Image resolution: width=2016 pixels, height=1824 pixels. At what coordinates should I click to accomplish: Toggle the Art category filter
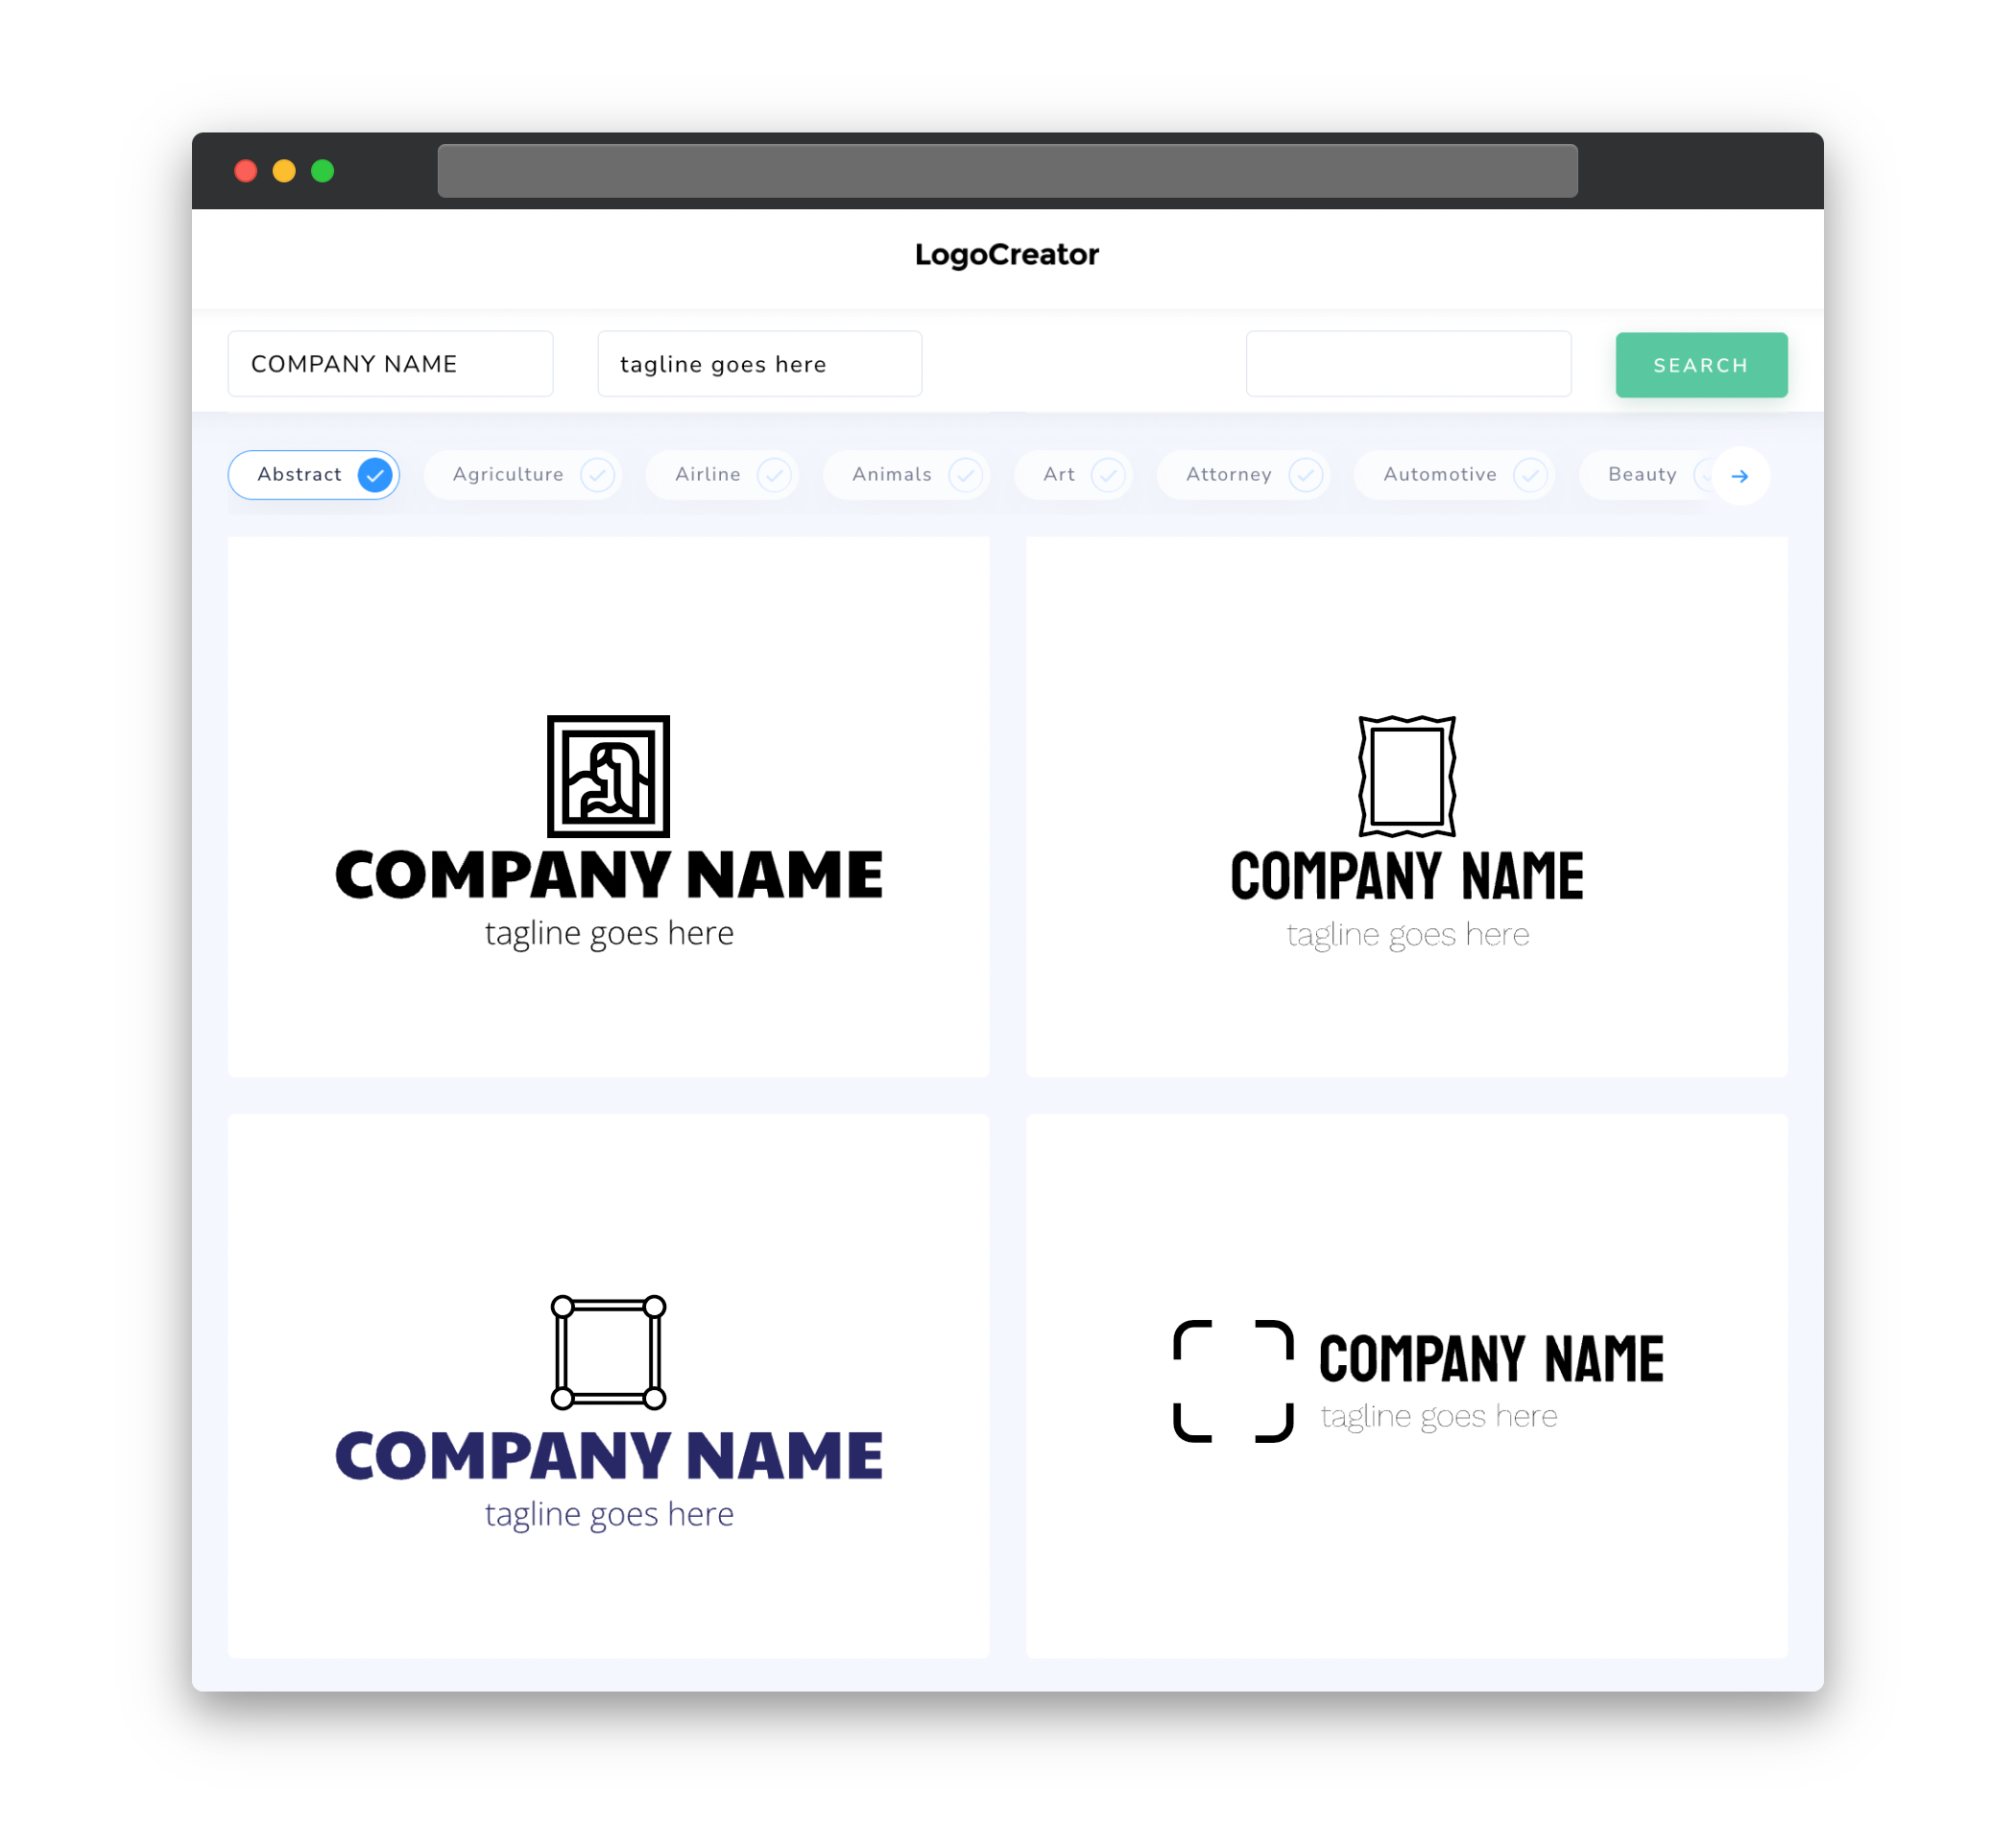(x=1073, y=474)
